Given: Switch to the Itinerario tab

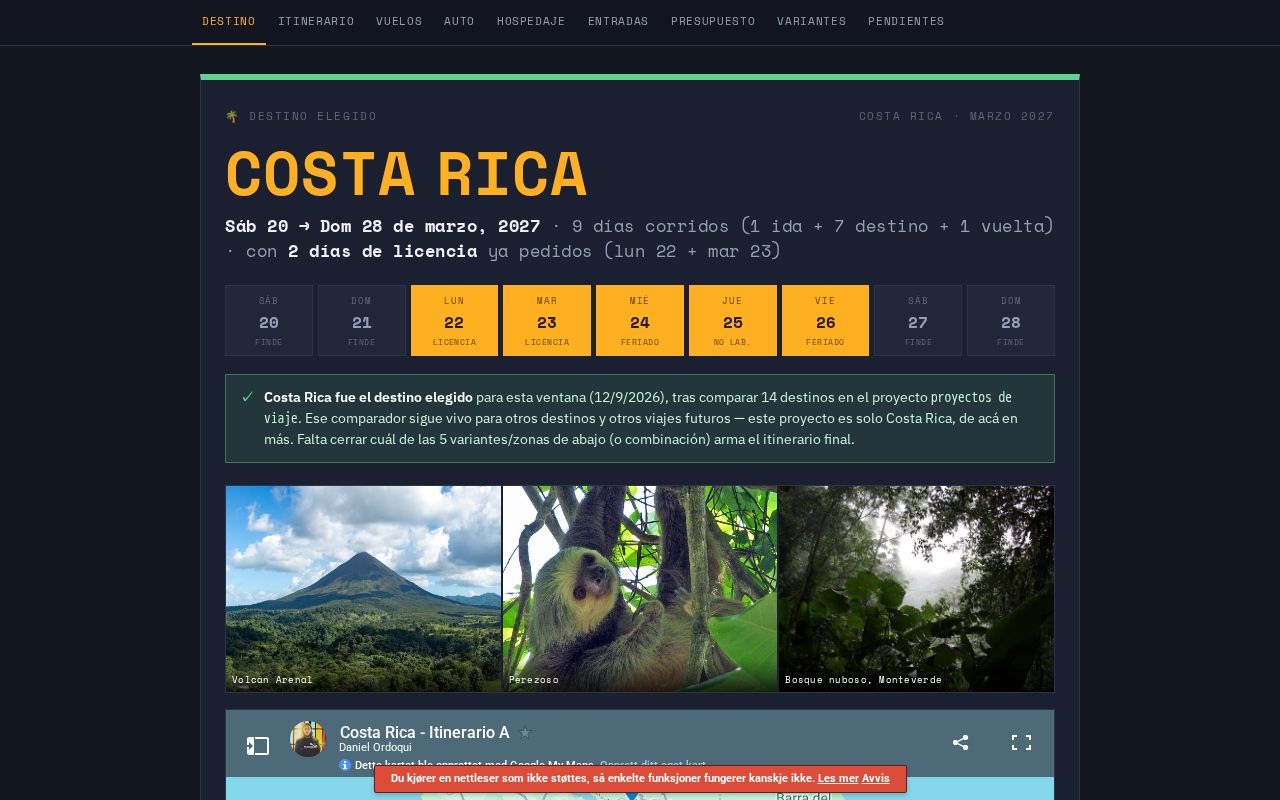Looking at the screenshot, I should (x=316, y=21).
